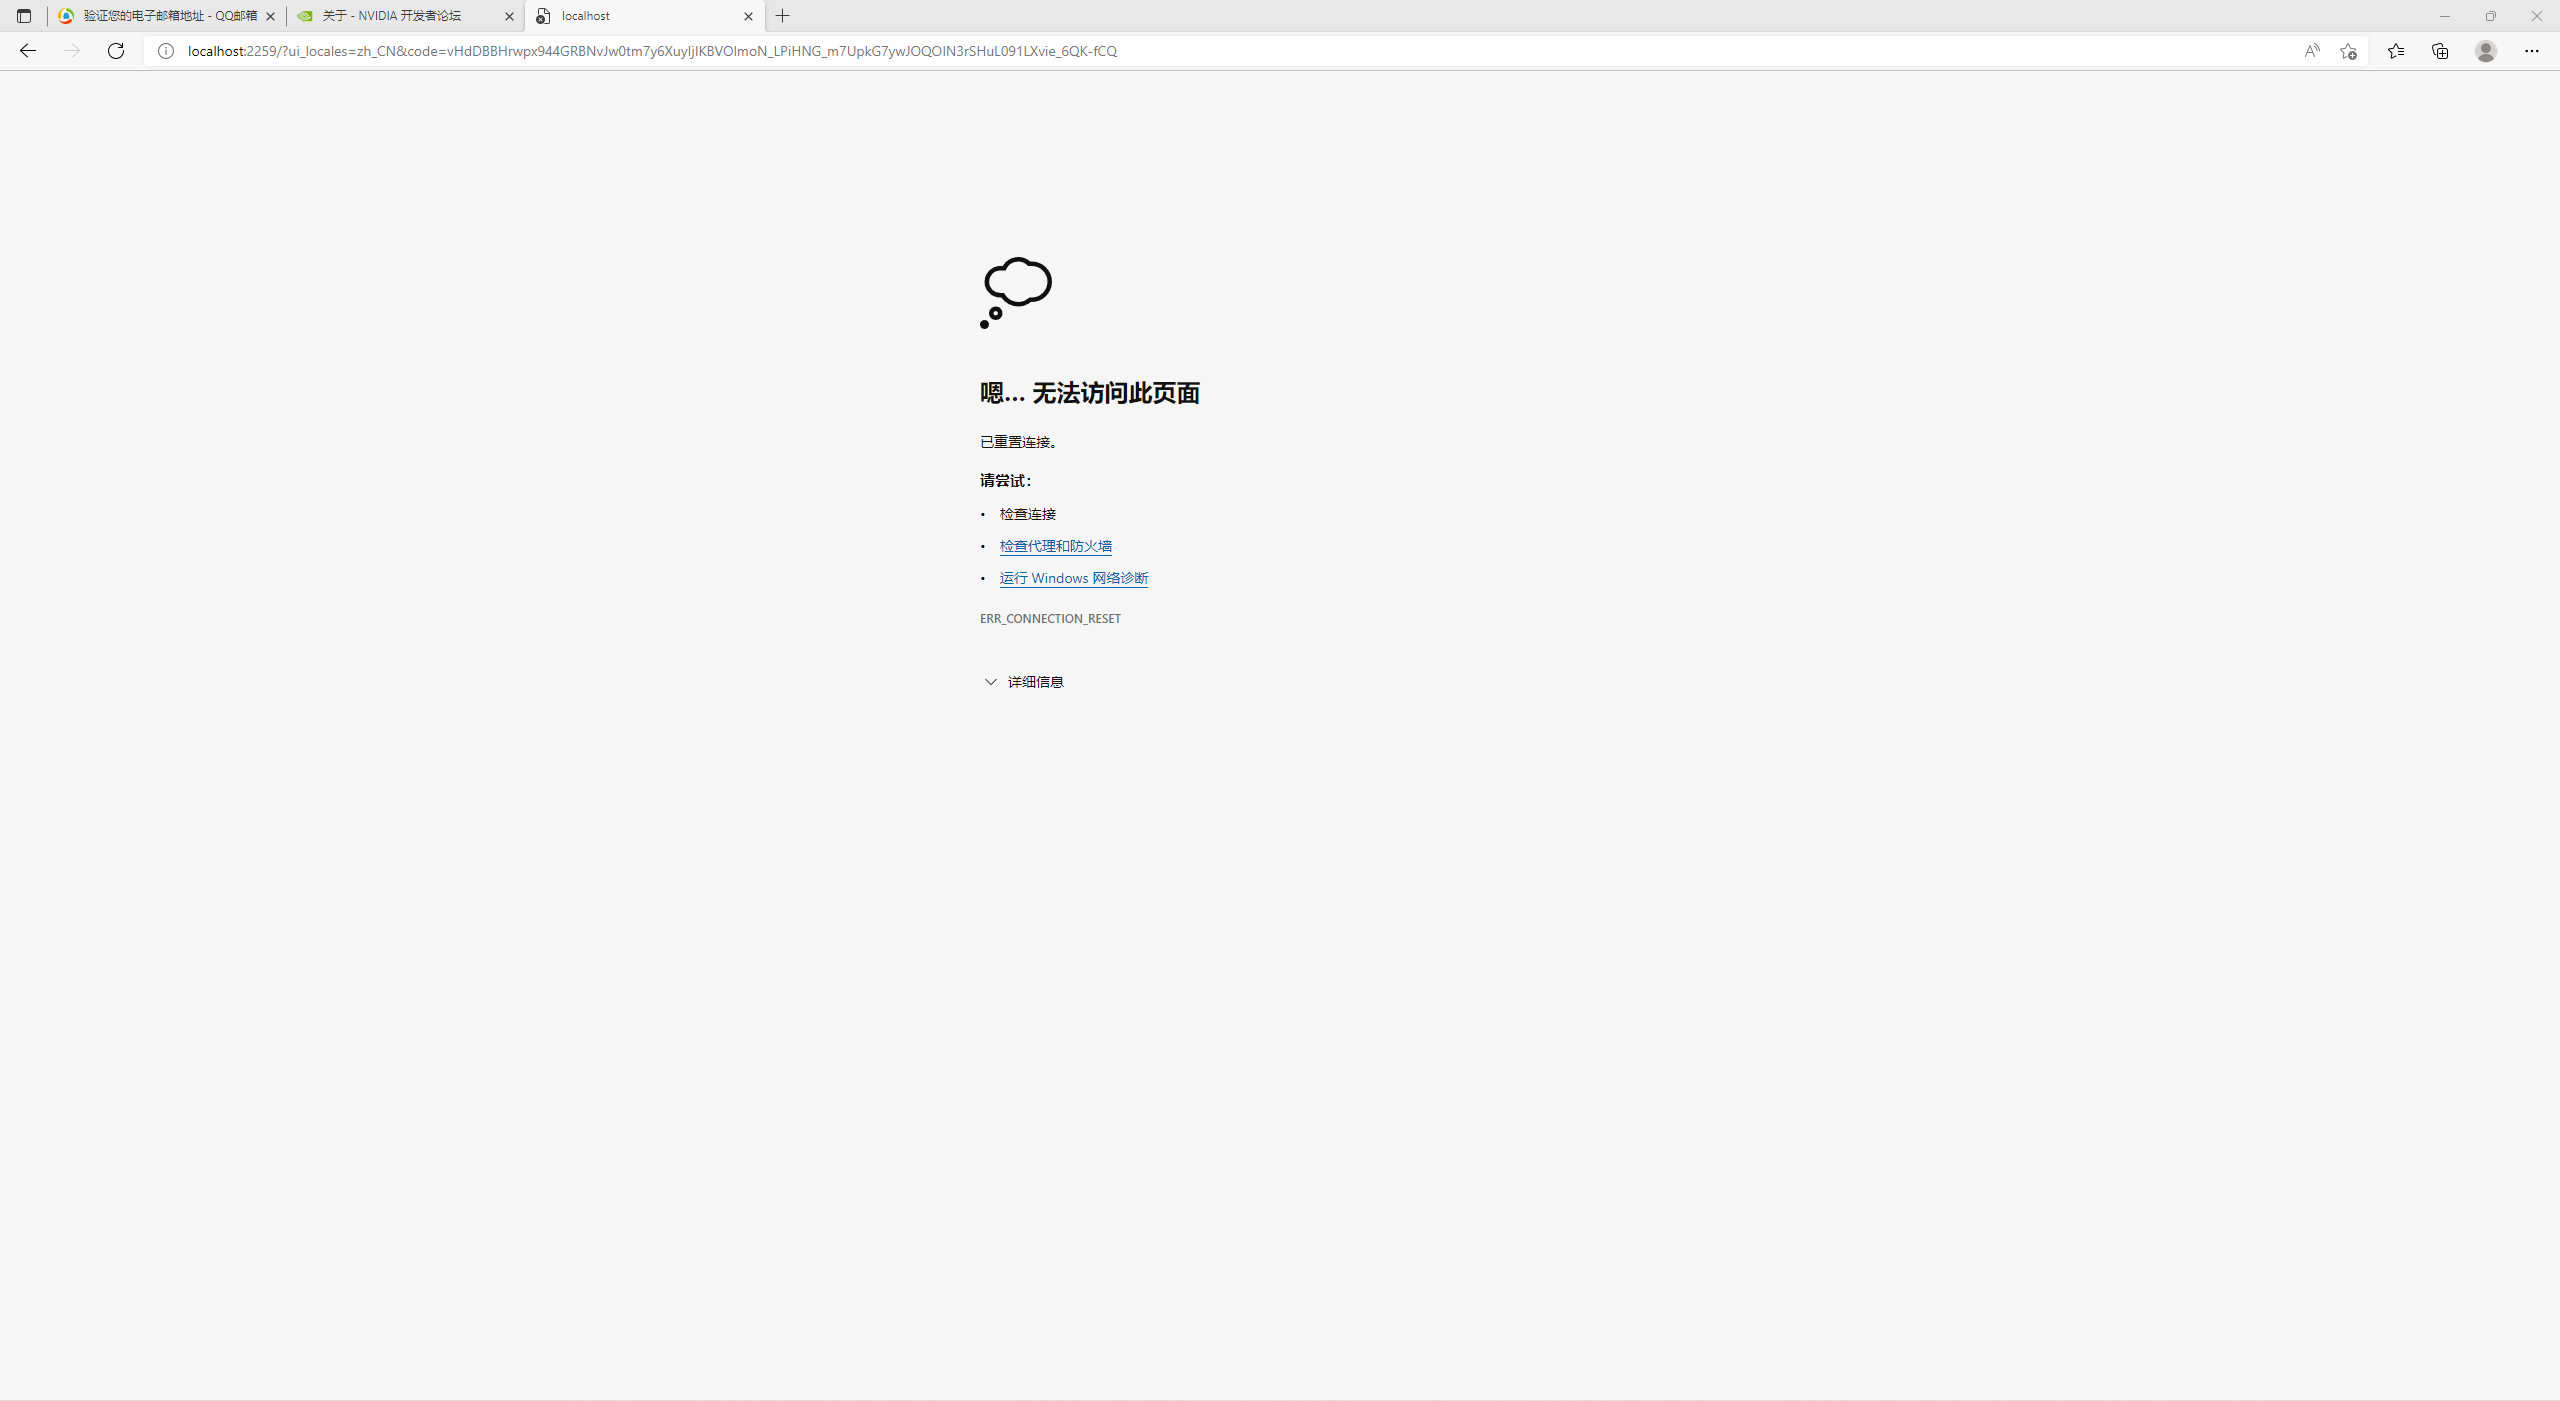The width and height of the screenshot is (2560, 1401).
Task: Minimize the browser window
Action: point(2445,16)
